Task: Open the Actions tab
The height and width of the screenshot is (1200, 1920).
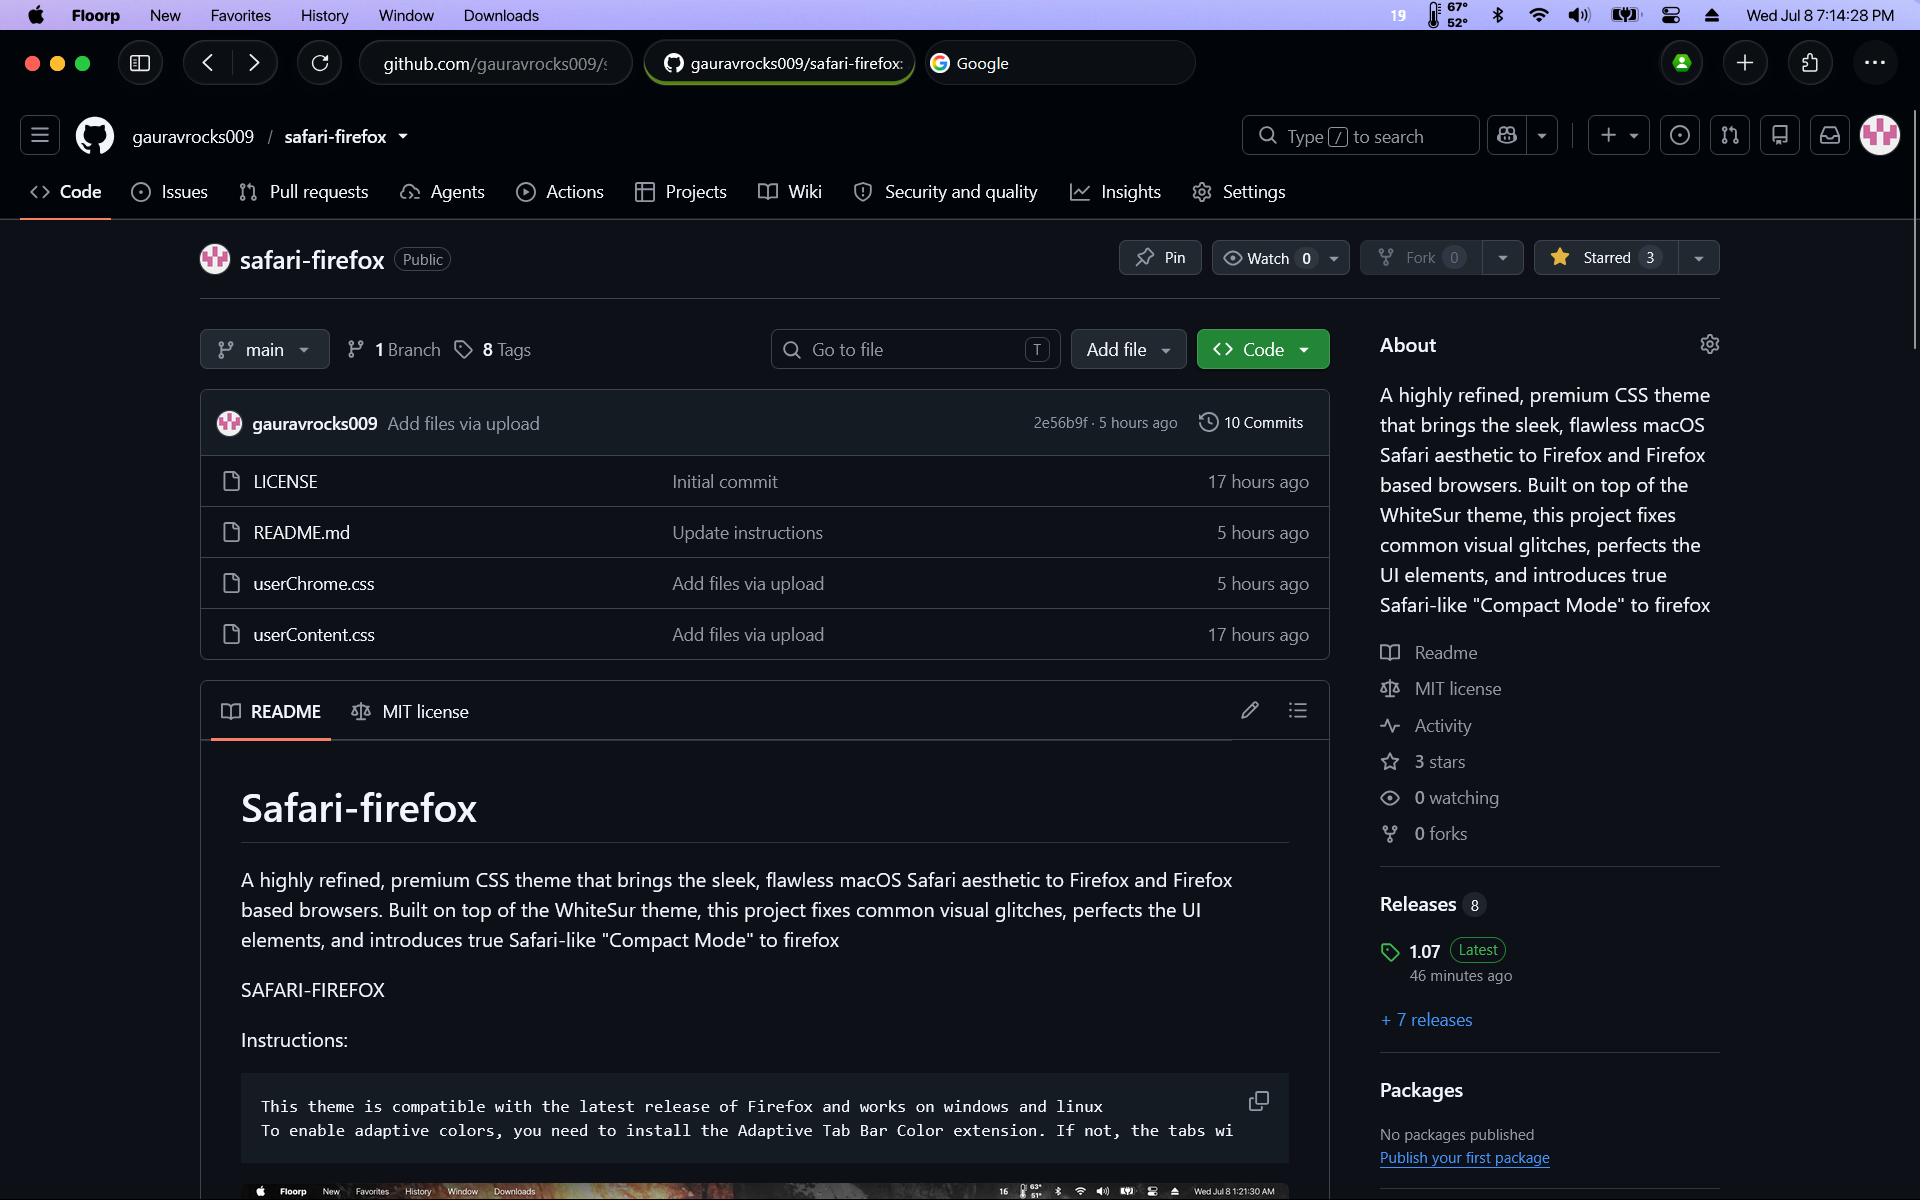Action: coord(560,192)
